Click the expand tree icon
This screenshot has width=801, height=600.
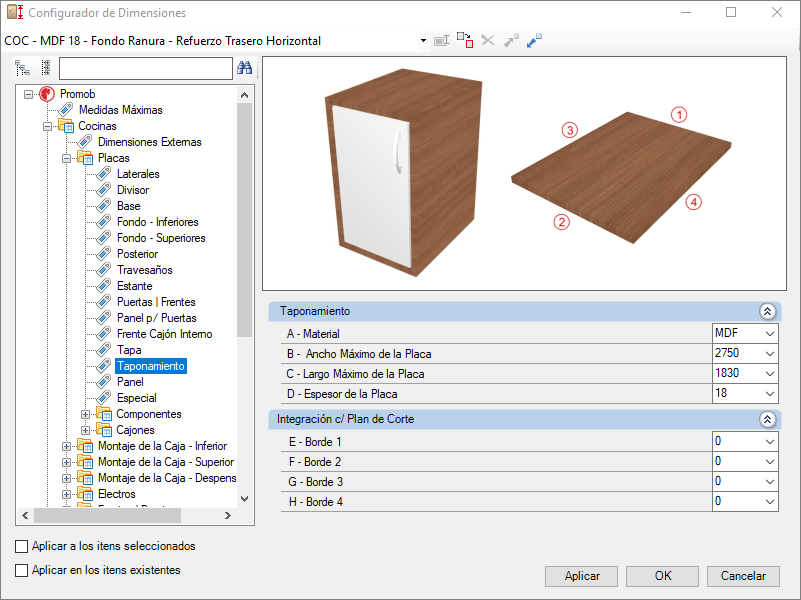click(22, 67)
